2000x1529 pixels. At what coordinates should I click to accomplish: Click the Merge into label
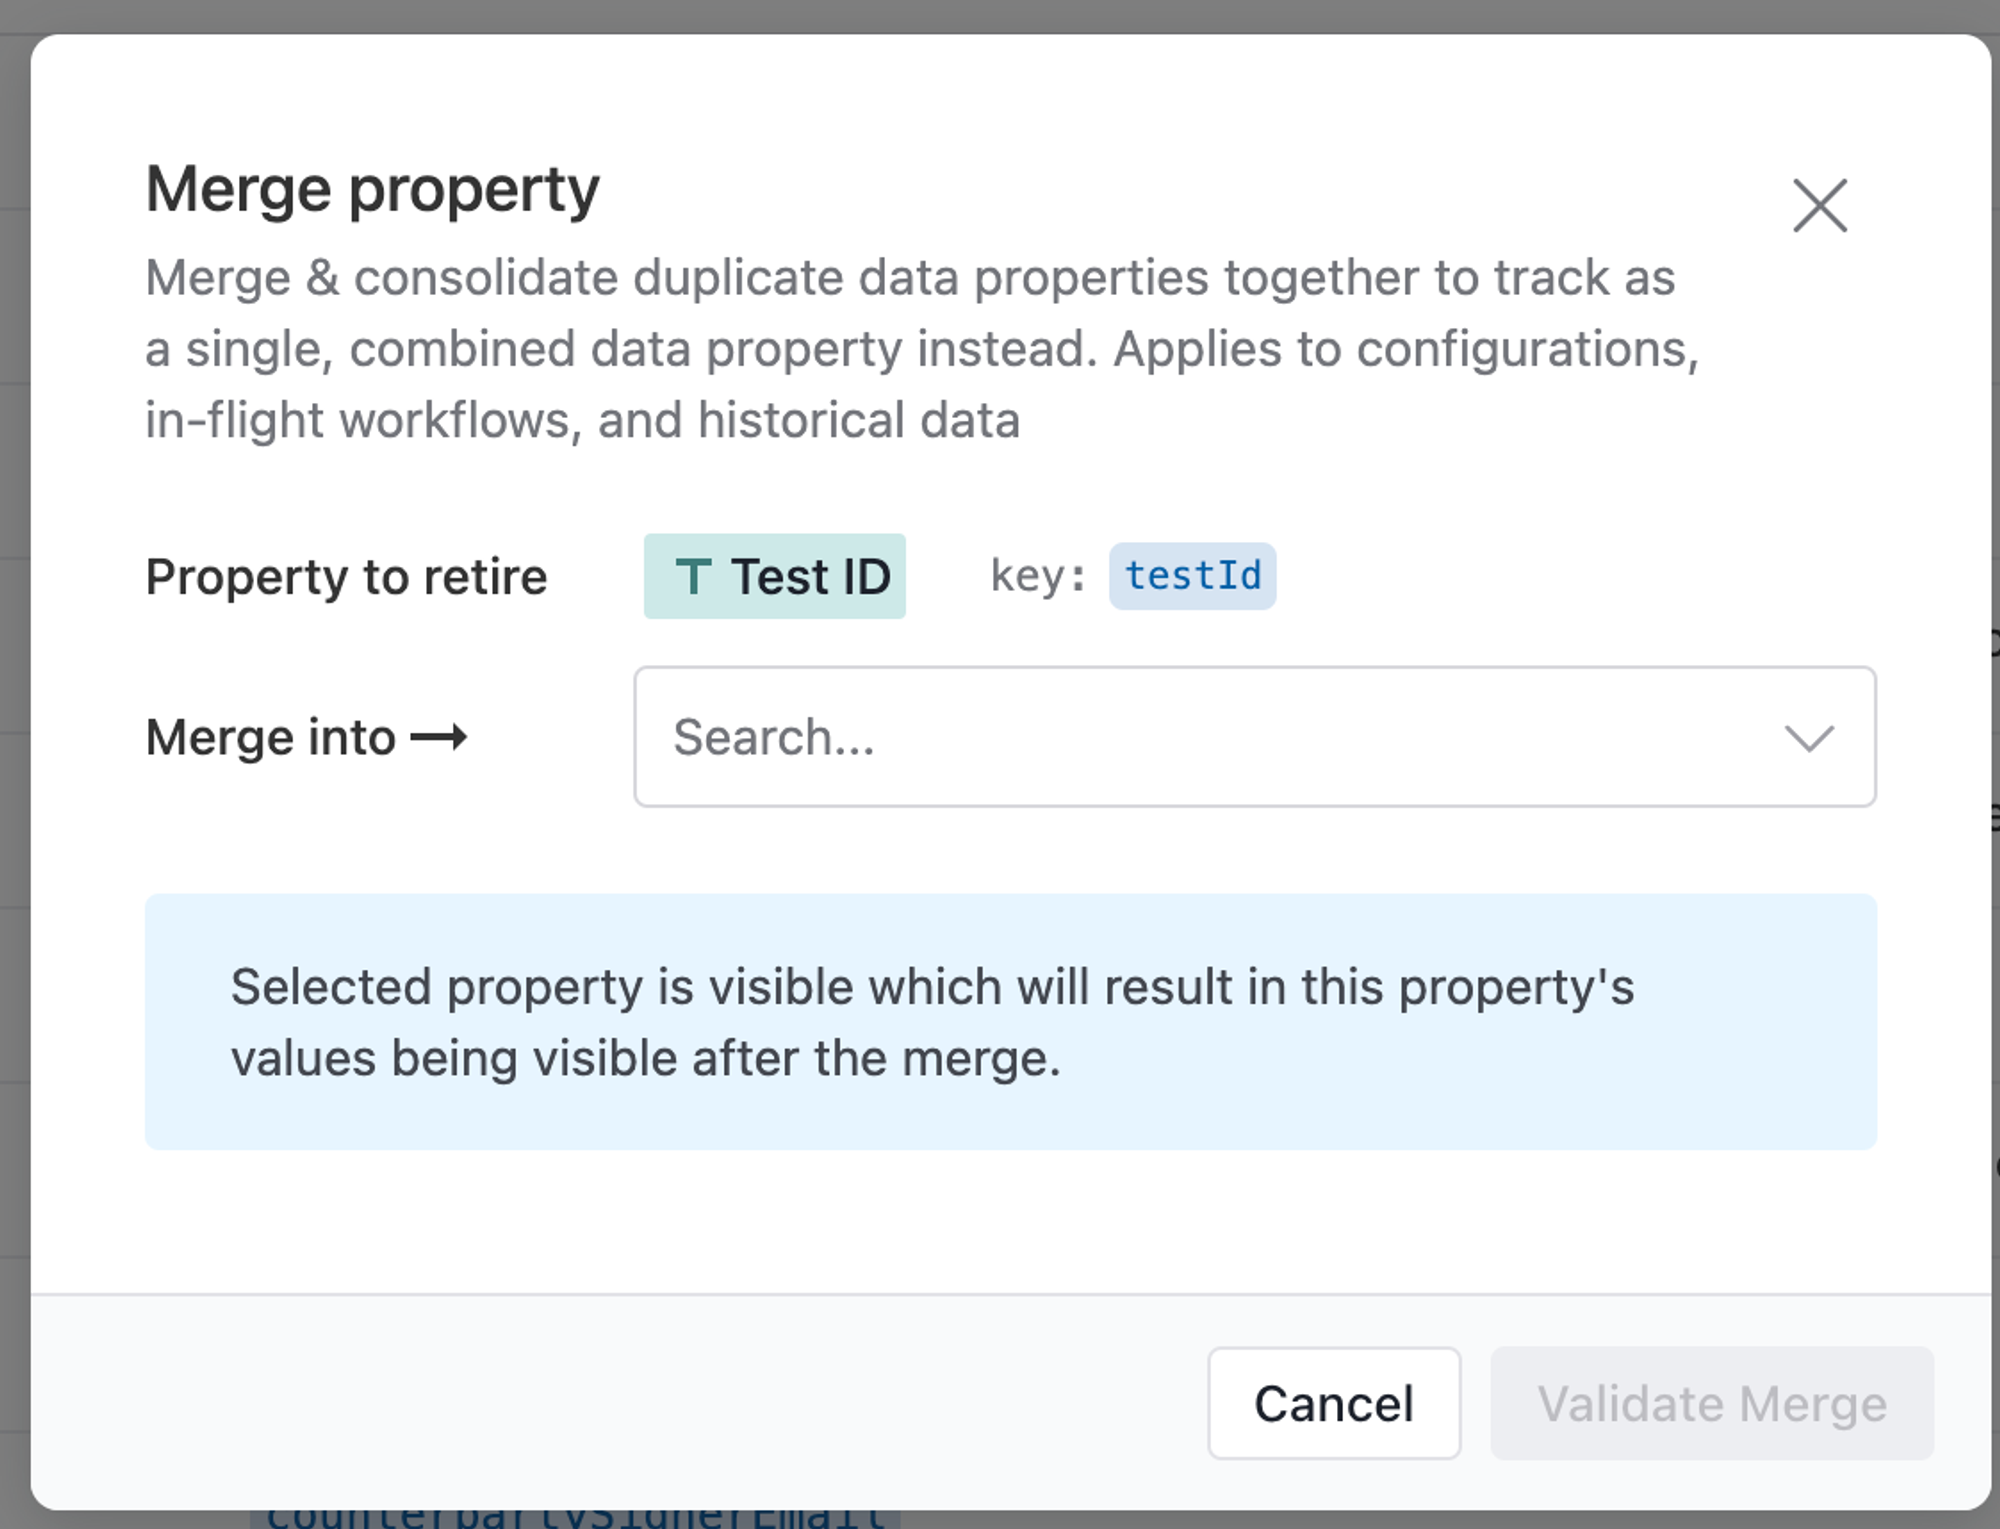click(270, 738)
